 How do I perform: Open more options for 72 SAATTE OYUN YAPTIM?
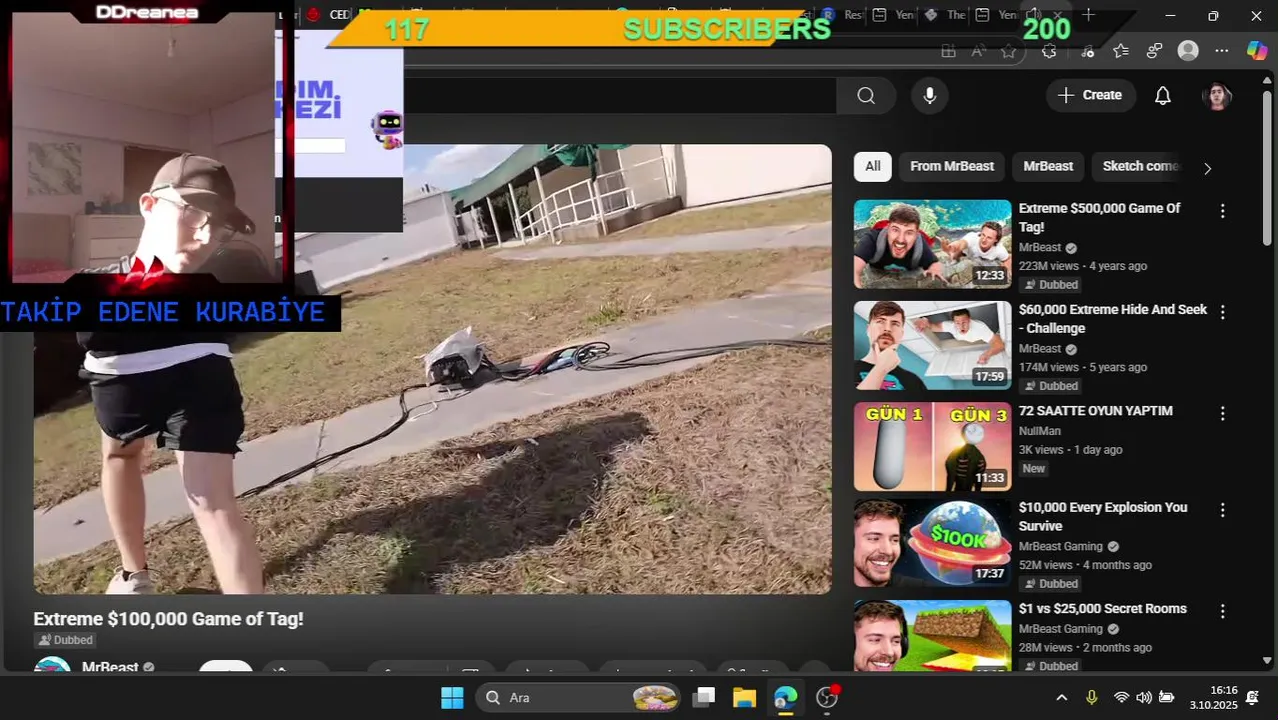coord(1222,413)
